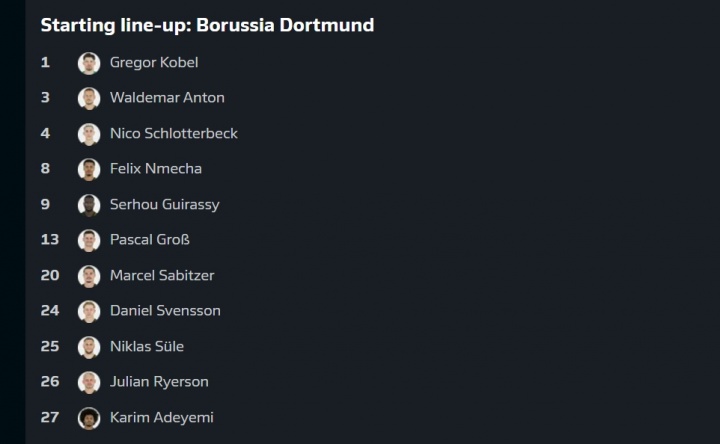Click the Starting line-up Borussia Dortmund heading
720x444 pixels.
click(x=207, y=25)
